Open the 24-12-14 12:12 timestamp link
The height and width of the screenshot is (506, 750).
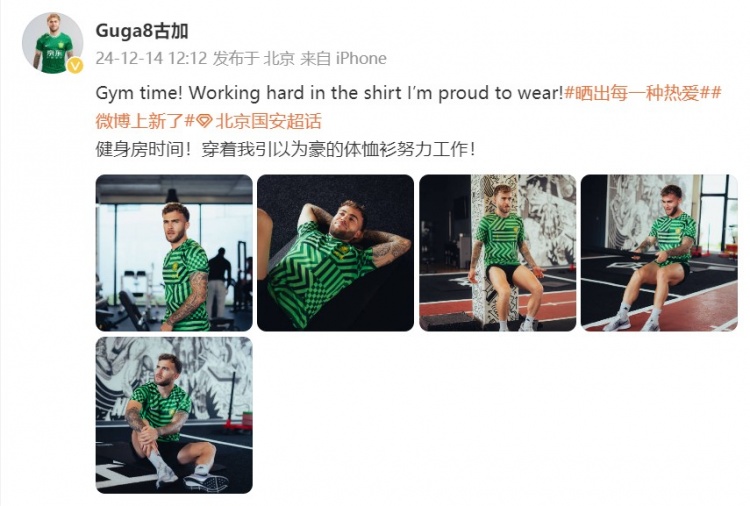click(x=151, y=58)
